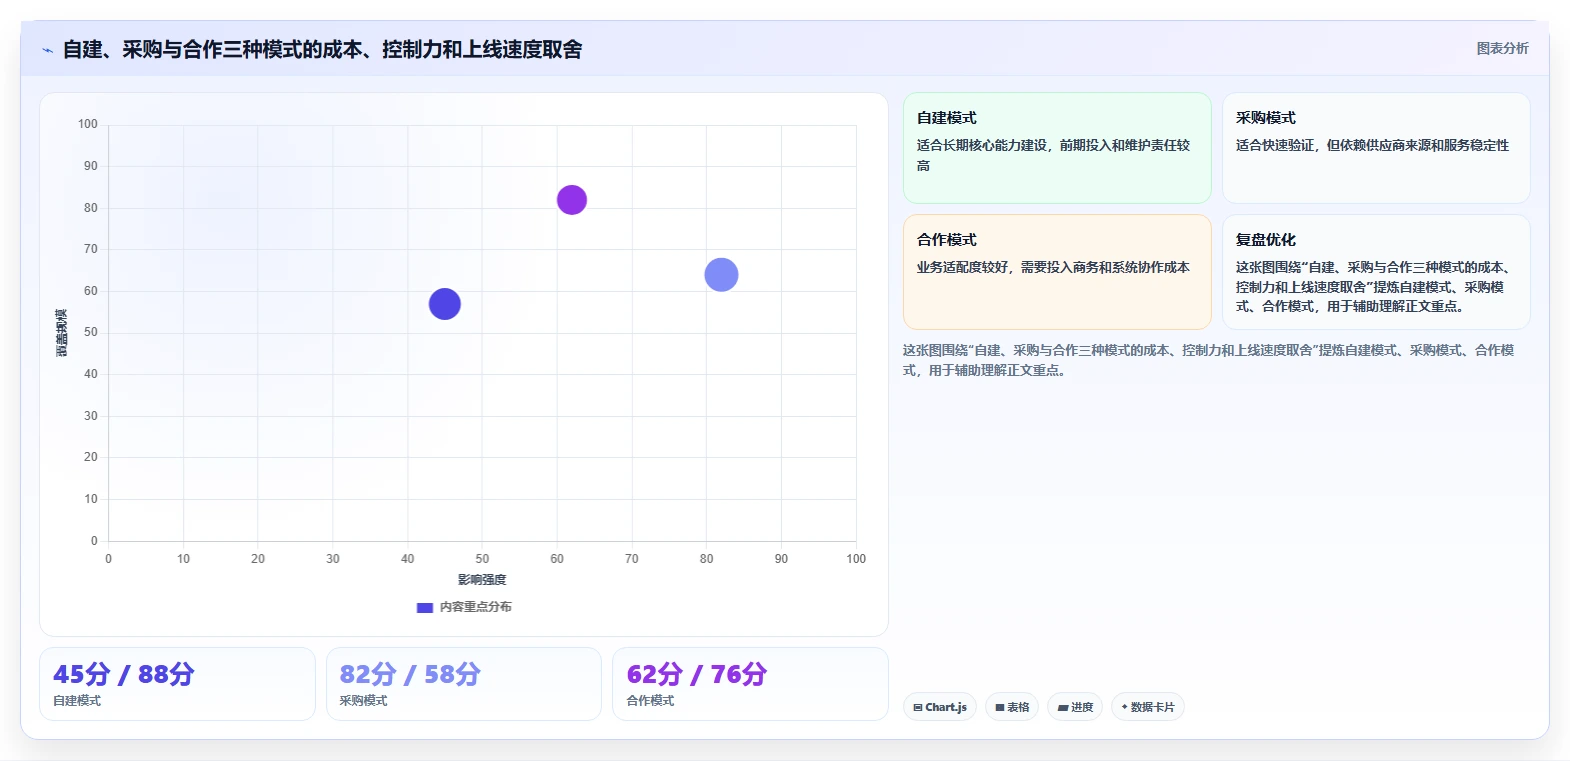Select the 62分 / 76分 合作模式 stat card
The image size is (1570, 761).
pos(750,684)
